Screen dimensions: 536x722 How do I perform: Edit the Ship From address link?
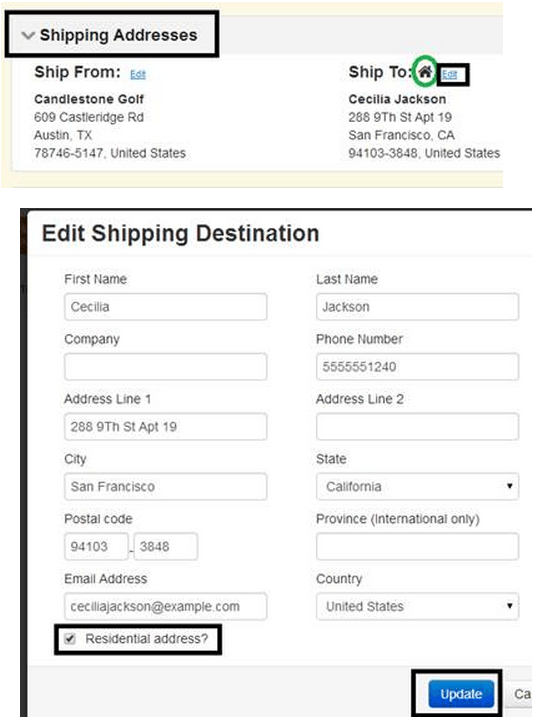point(138,75)
